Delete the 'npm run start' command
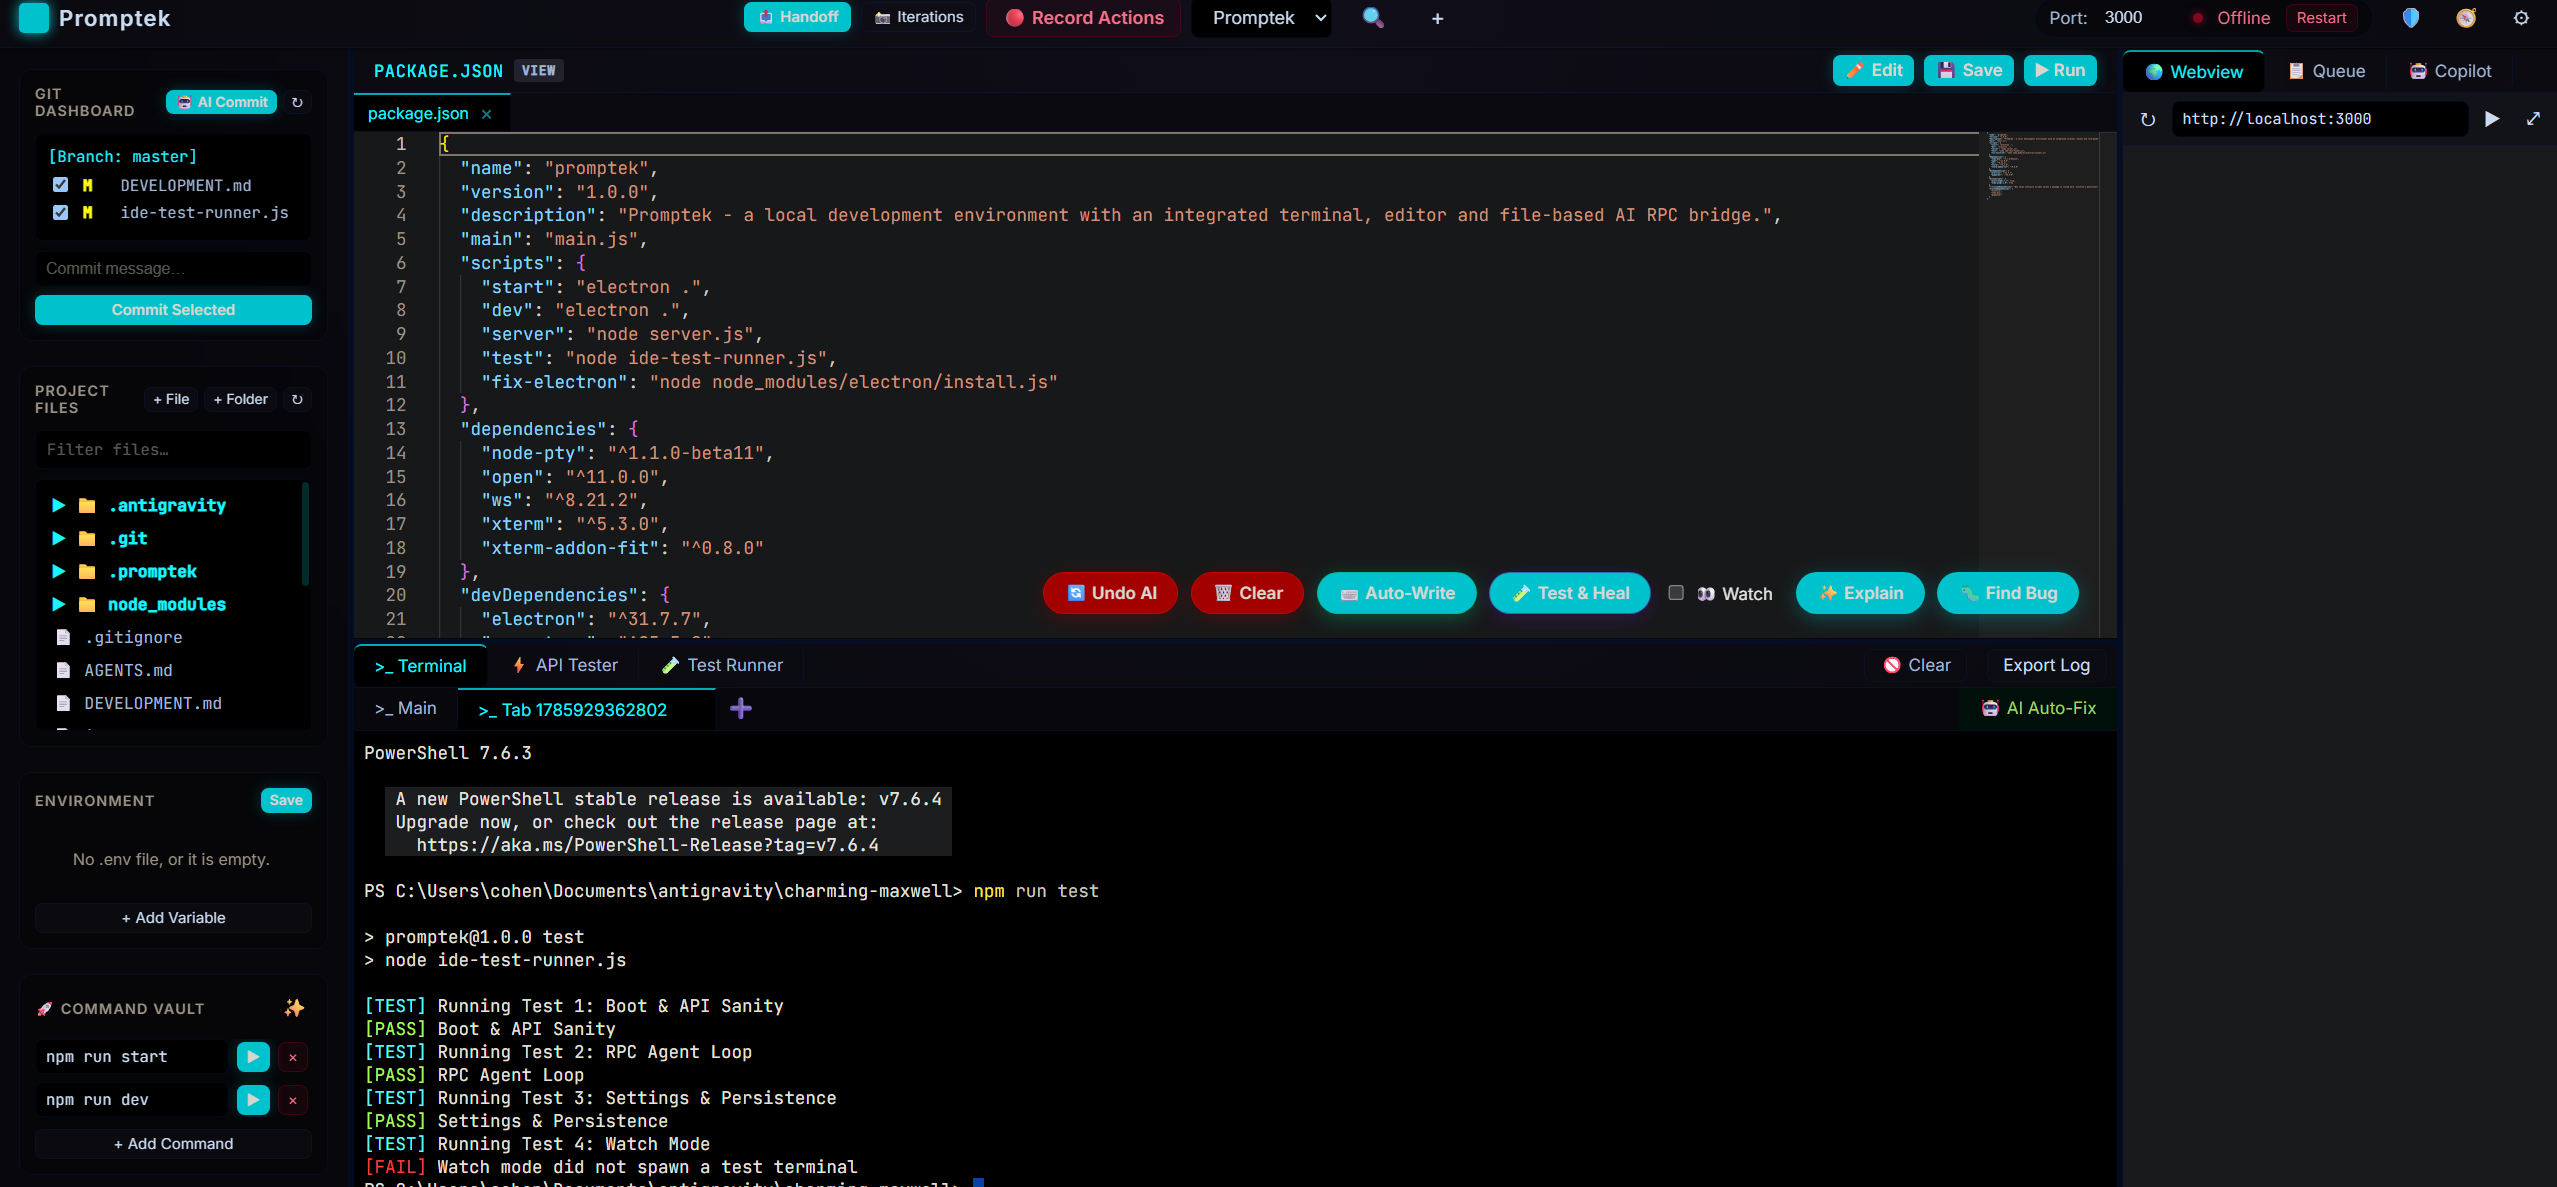This screenshot has height=1187, width=2557. 293,1057
